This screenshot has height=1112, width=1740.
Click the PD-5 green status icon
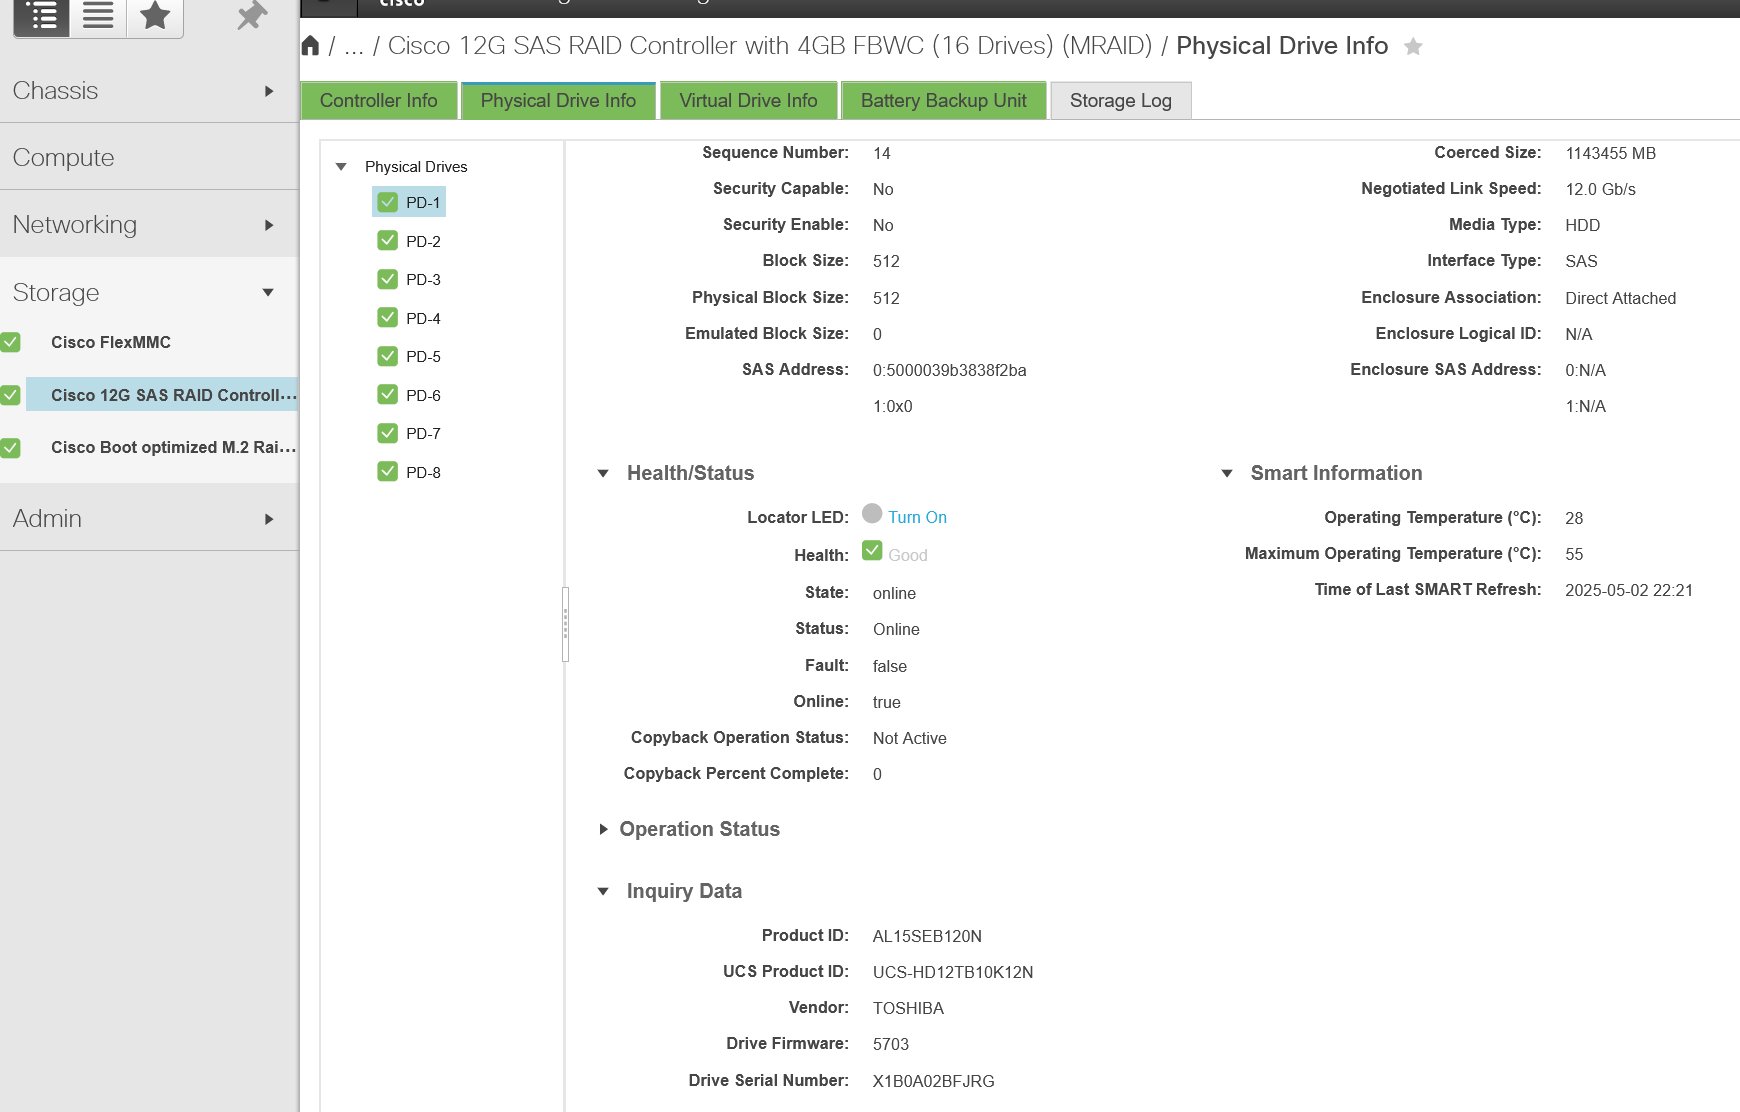(x=388, y=356)
